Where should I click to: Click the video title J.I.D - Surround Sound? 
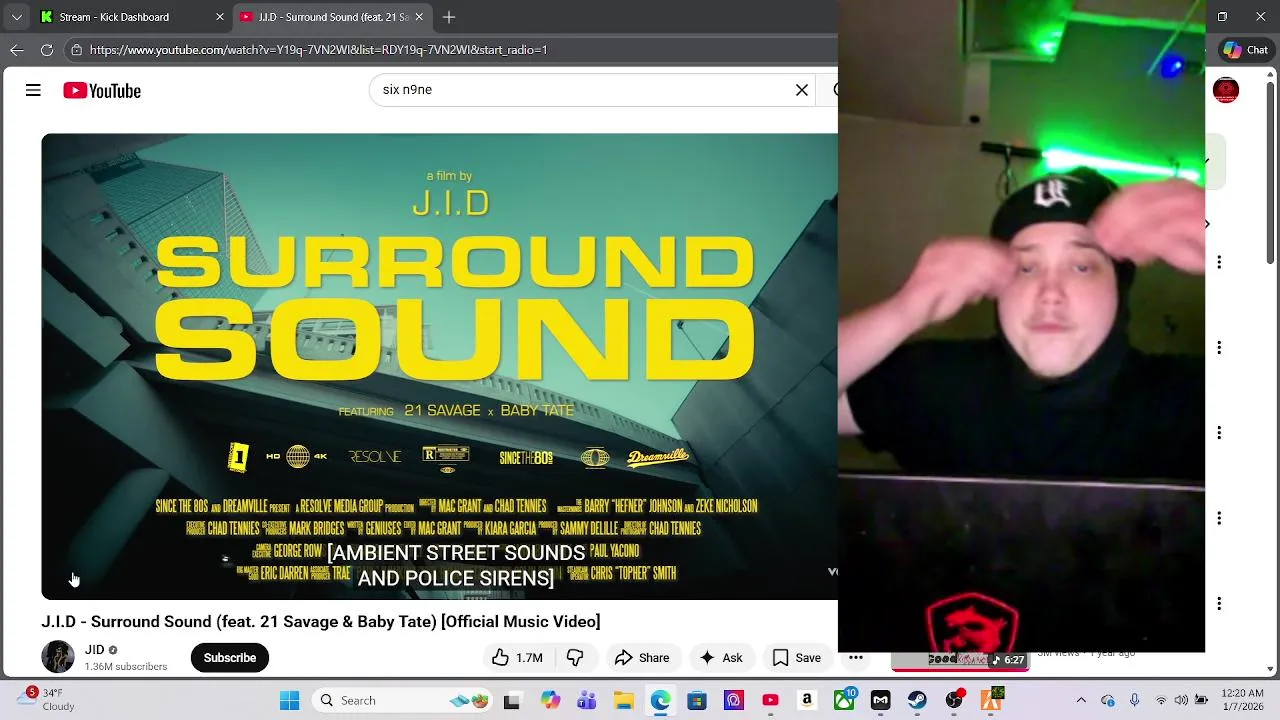321,622
